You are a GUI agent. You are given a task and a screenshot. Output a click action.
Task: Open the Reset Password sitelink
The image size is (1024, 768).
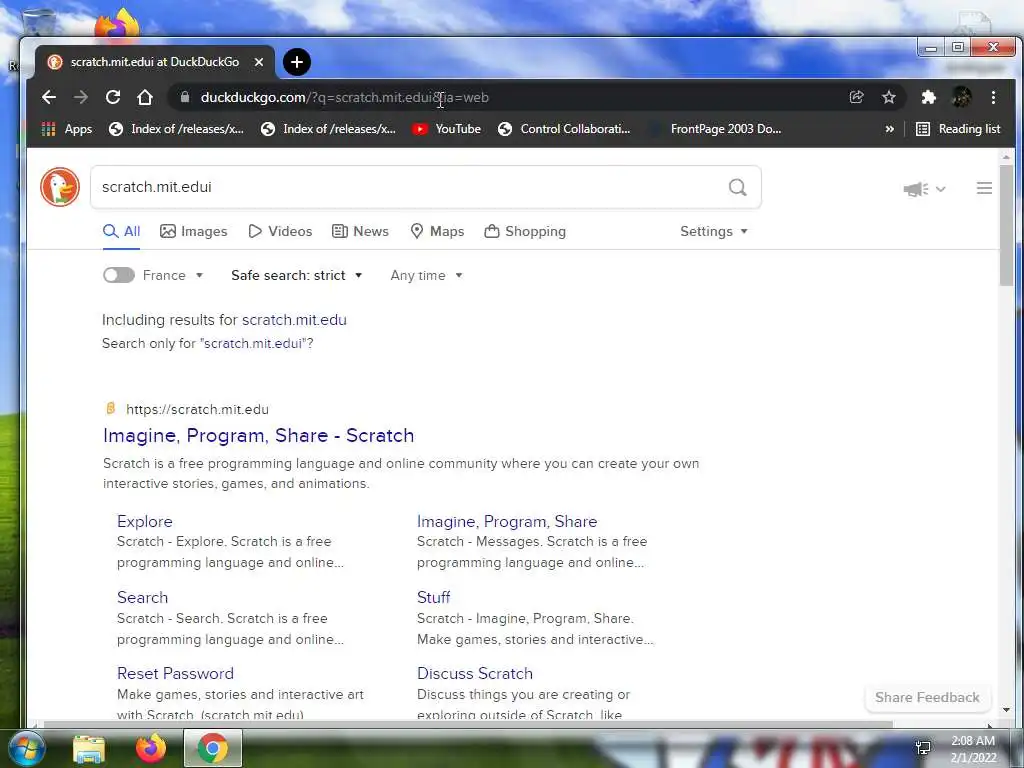(x=175, y=673)
